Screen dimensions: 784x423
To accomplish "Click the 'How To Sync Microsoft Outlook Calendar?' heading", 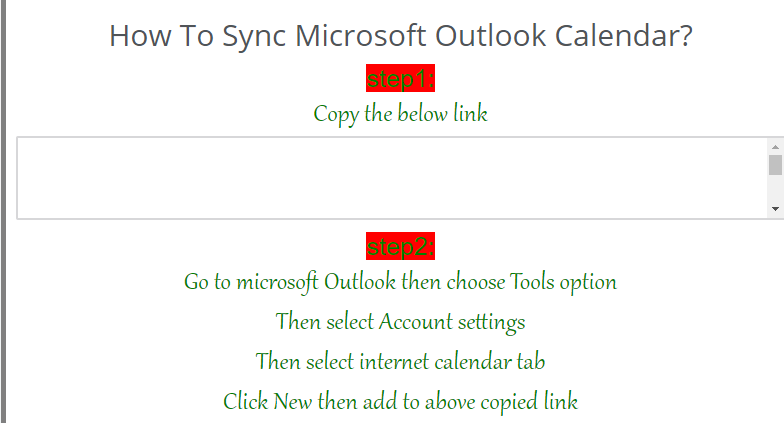I will pyautogui.click(x=400, y=36).
